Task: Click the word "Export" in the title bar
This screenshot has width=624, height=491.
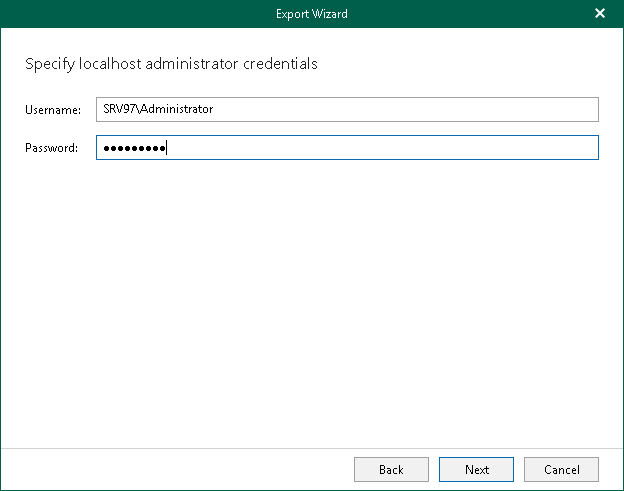Action: tap(292, 14)
